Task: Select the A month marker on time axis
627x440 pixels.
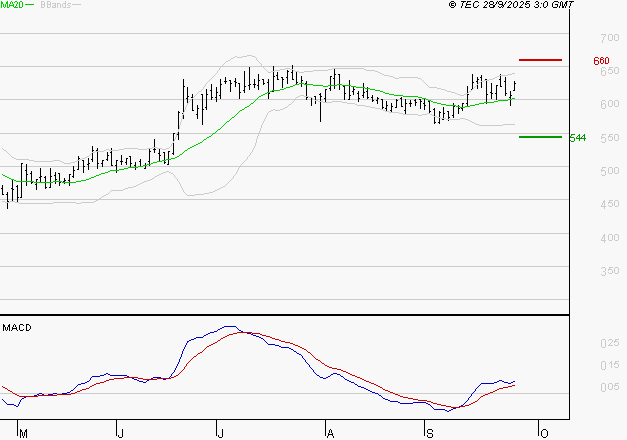Action: (329, 432)
